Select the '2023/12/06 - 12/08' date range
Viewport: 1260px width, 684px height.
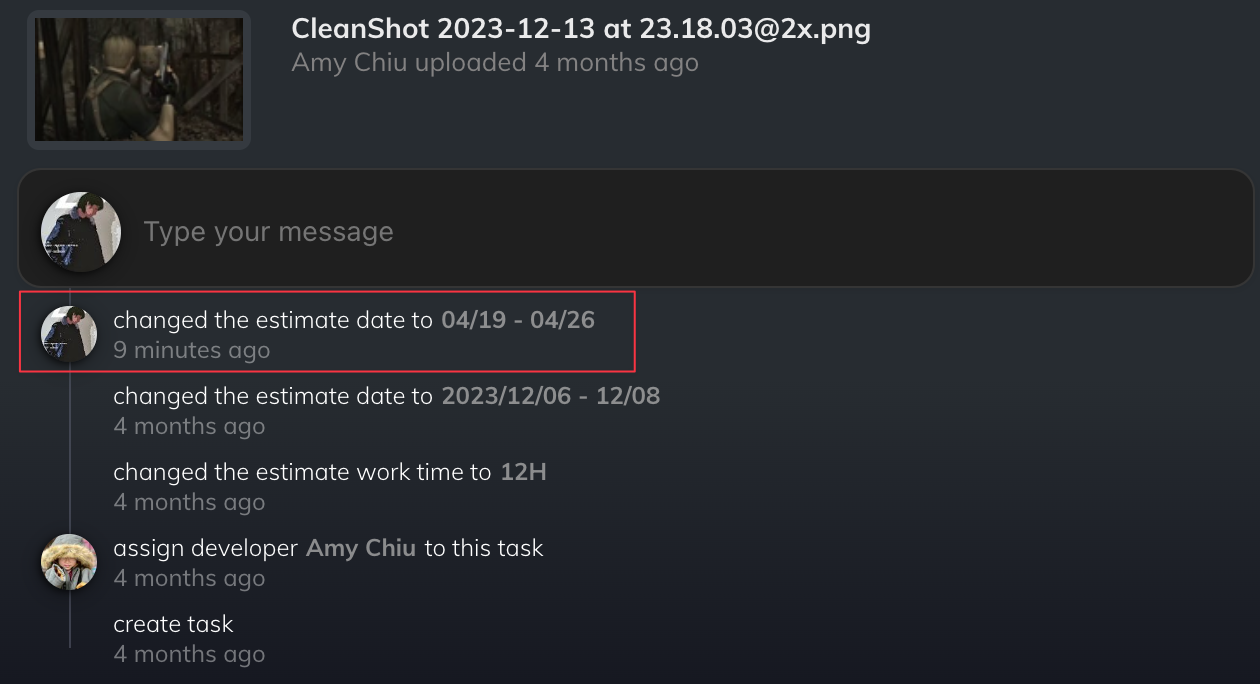click(x=551, y=396)
